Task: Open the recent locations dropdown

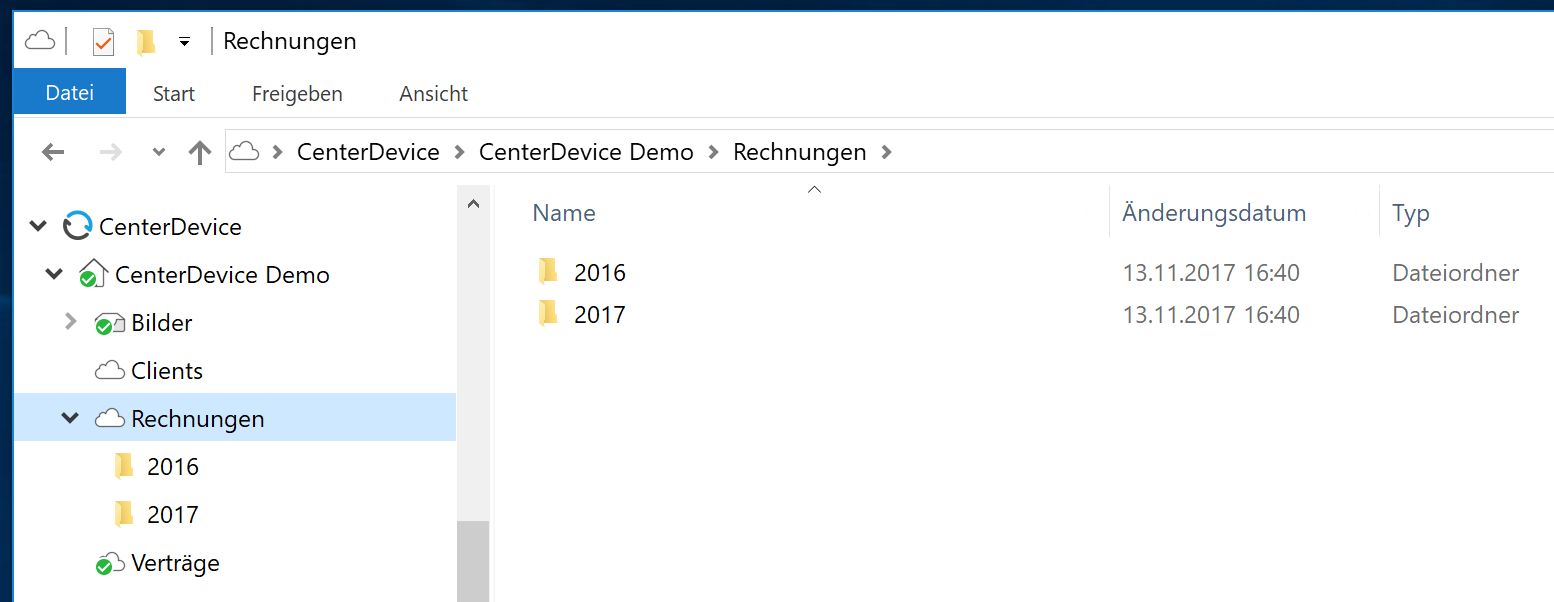Action: (158, 153)
